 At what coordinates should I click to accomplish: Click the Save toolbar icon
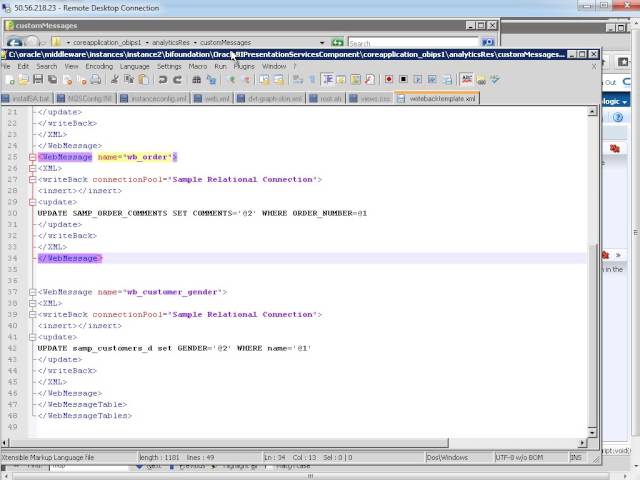coord(38,80)
